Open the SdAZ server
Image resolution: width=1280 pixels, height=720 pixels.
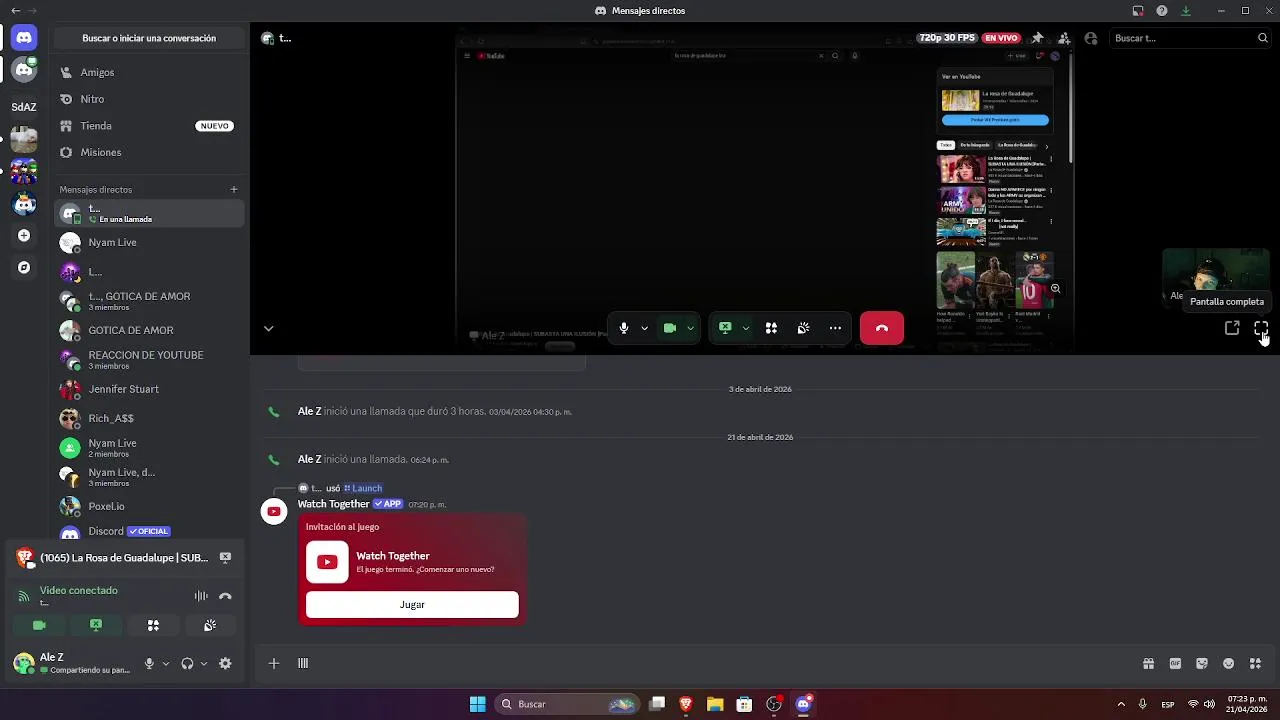[24, 106]
